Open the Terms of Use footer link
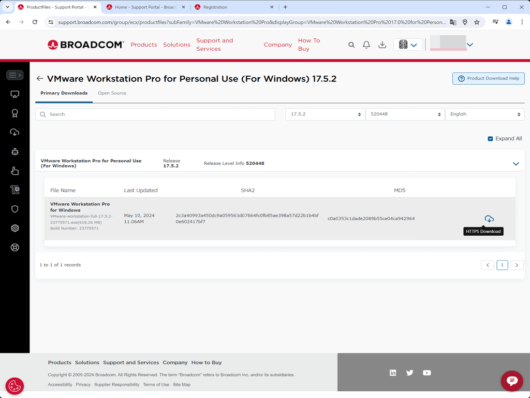This screenshot has width=530, height=398. tap(156, 384)
